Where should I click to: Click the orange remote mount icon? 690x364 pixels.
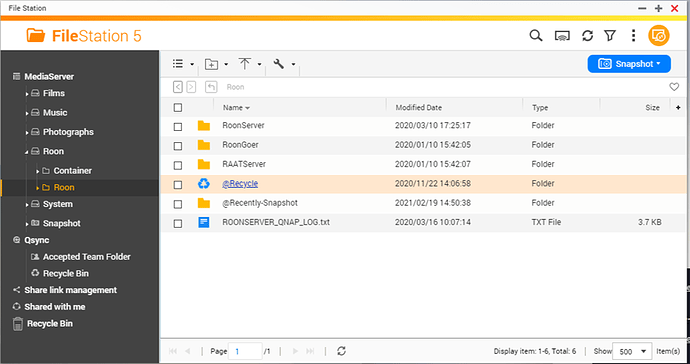(x=659, y=36)
